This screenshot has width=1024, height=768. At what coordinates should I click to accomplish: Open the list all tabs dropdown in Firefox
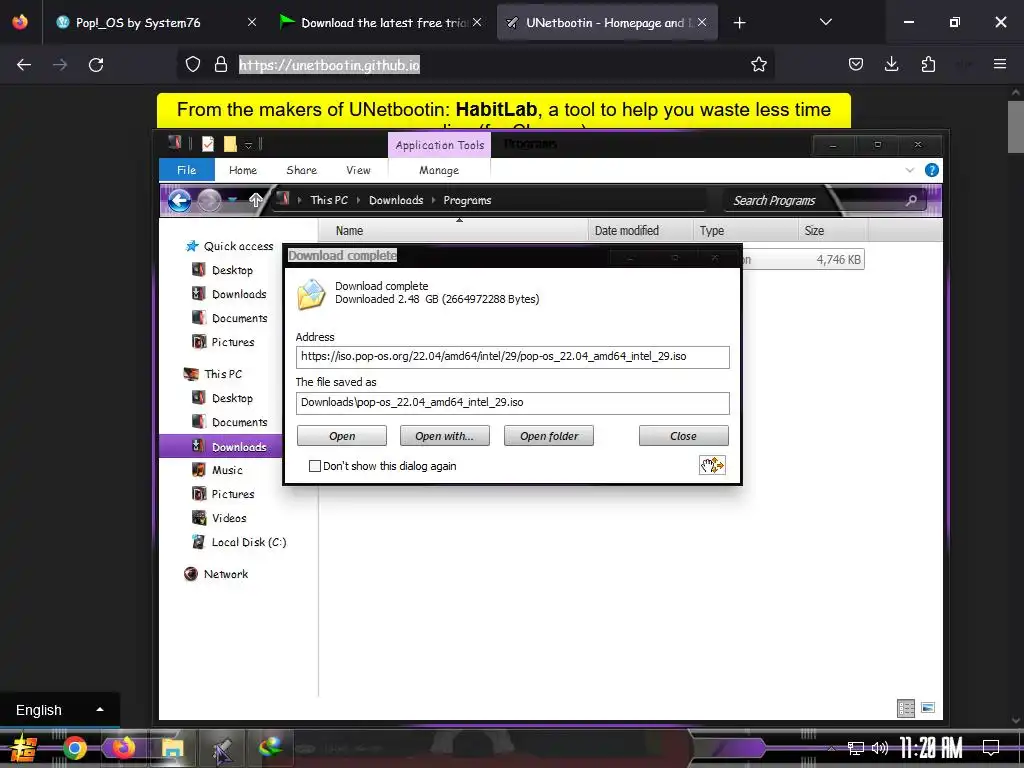(825, 22)
